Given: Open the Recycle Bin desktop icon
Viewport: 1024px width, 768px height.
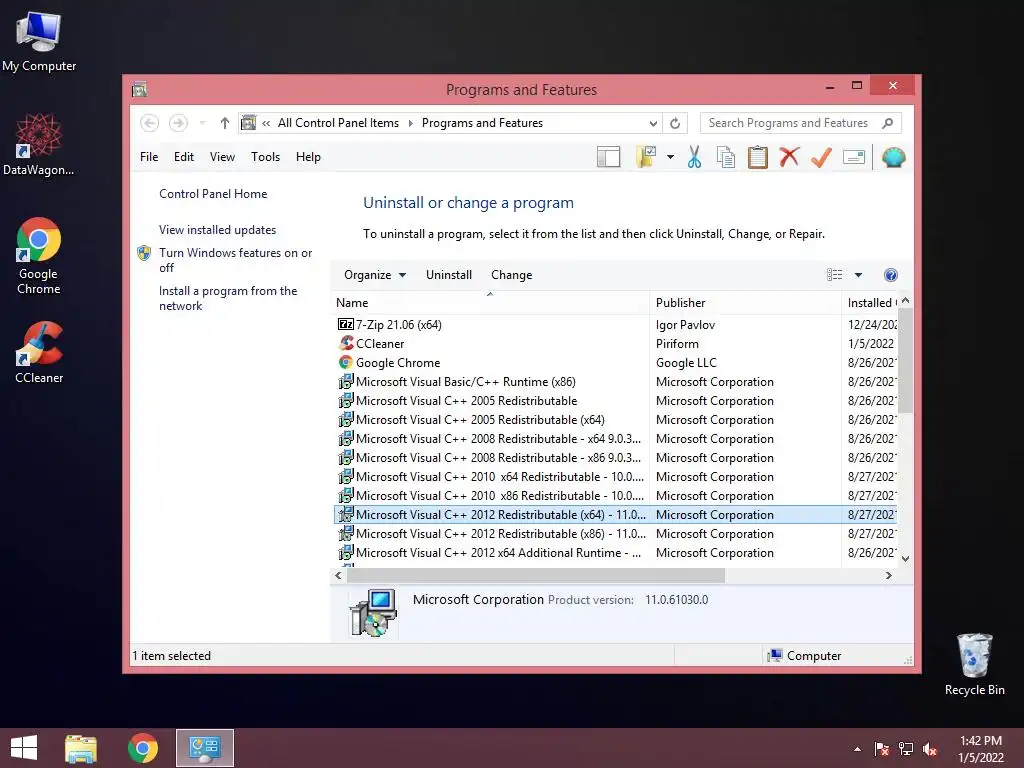Looking at the screenshot, I should coord(974,664).
